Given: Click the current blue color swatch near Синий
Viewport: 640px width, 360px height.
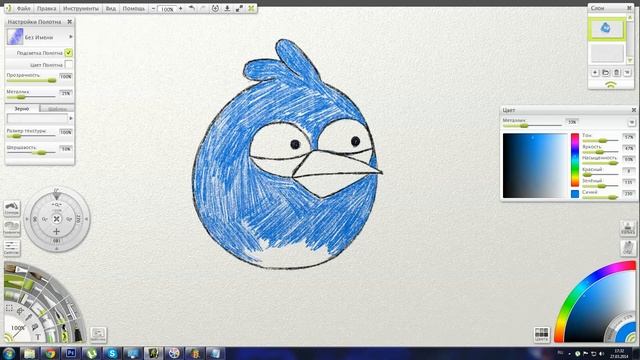Looking at the screenshot, I should click(575, 194).
